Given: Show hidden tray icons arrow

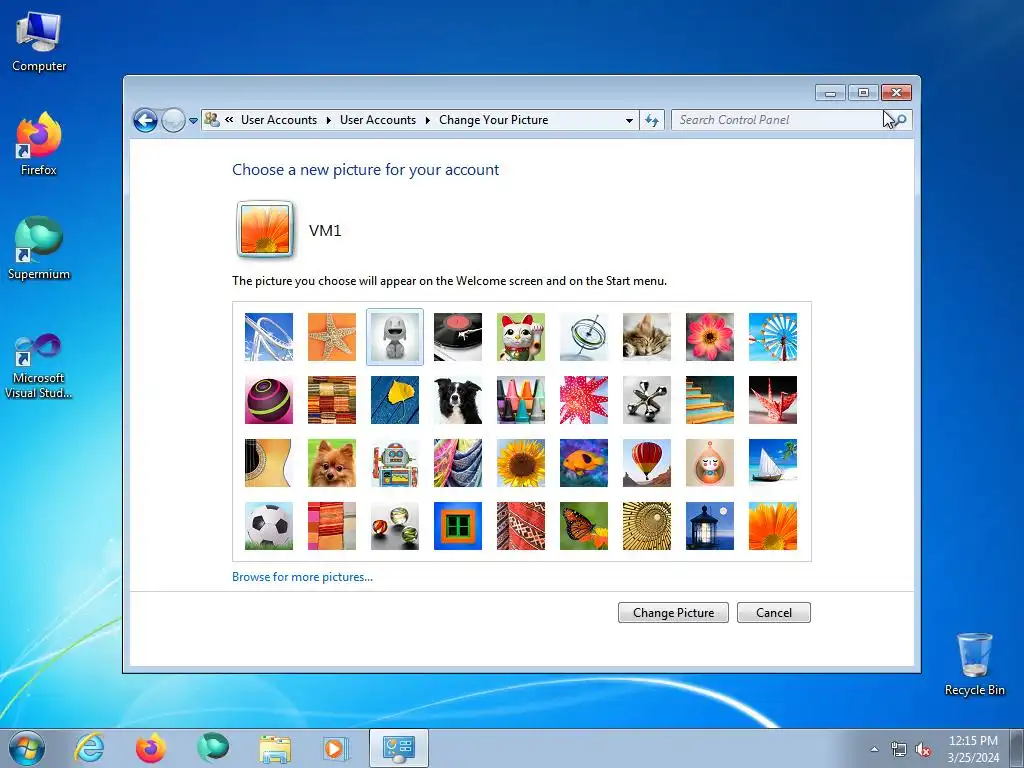Looking at the screenshot, I should [x=874, y=749].
